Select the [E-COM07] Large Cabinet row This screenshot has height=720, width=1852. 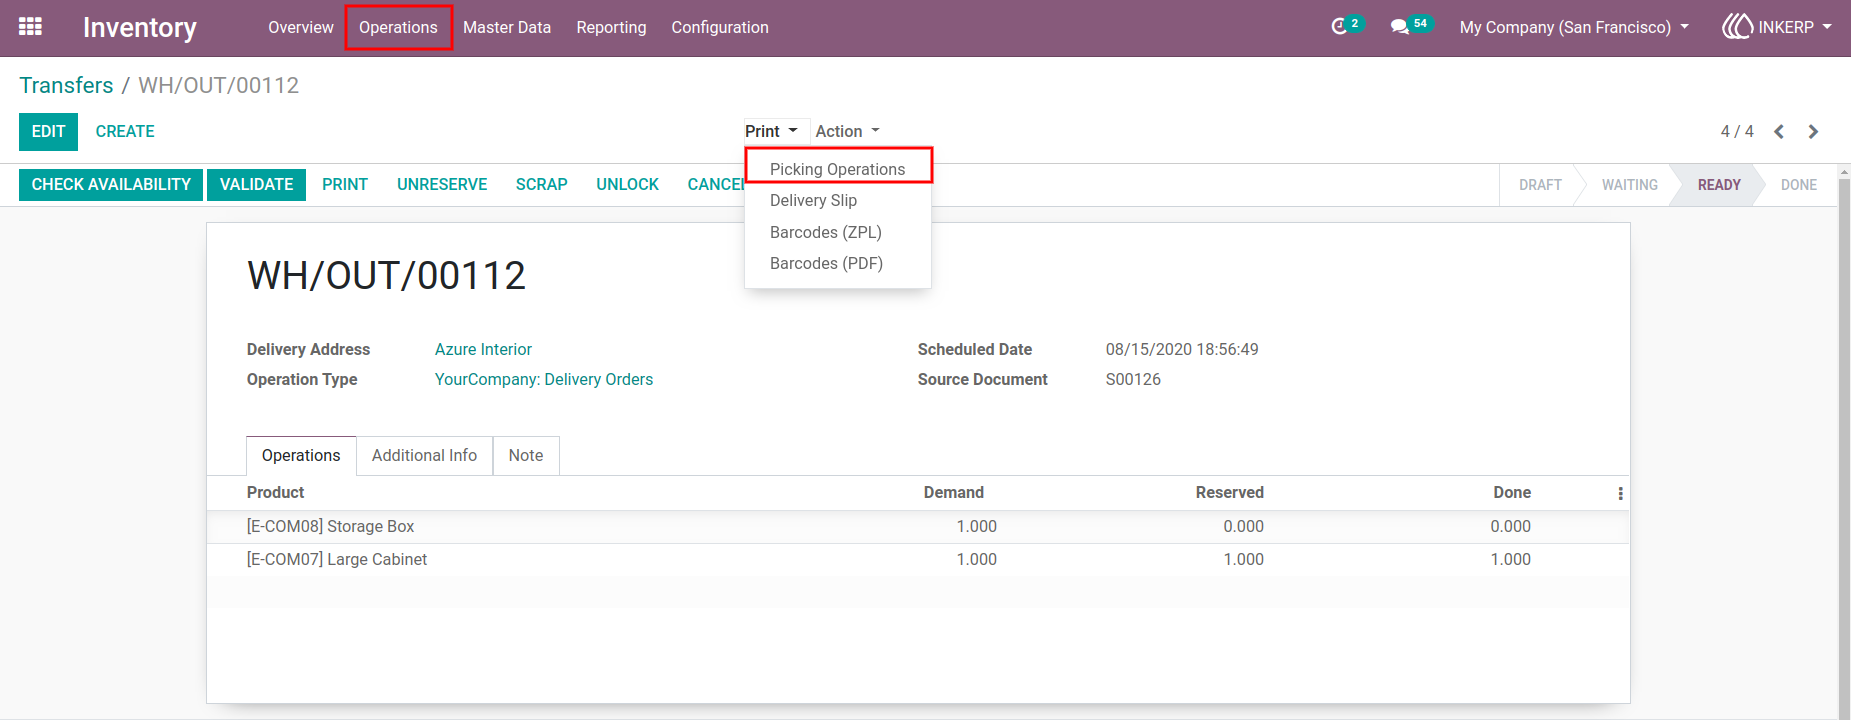click(x=918, y=560)
